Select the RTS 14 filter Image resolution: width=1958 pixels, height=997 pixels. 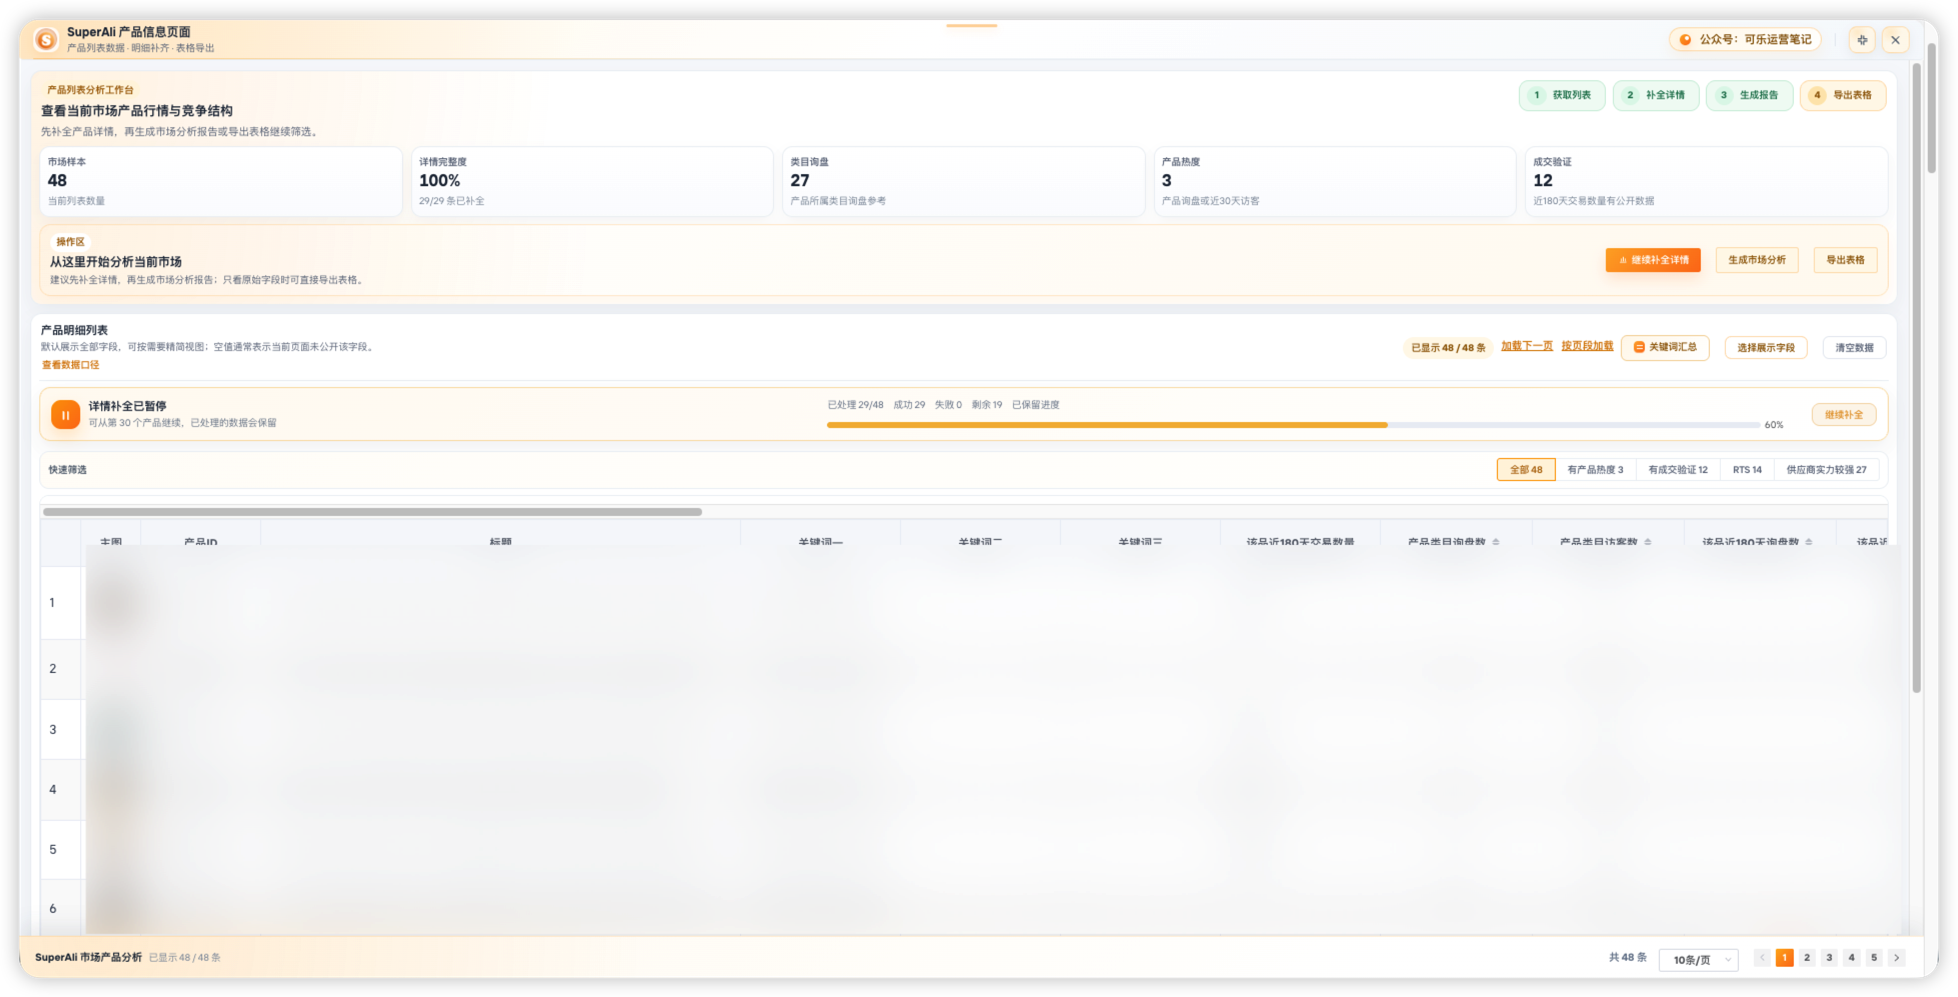[1747, 470]
